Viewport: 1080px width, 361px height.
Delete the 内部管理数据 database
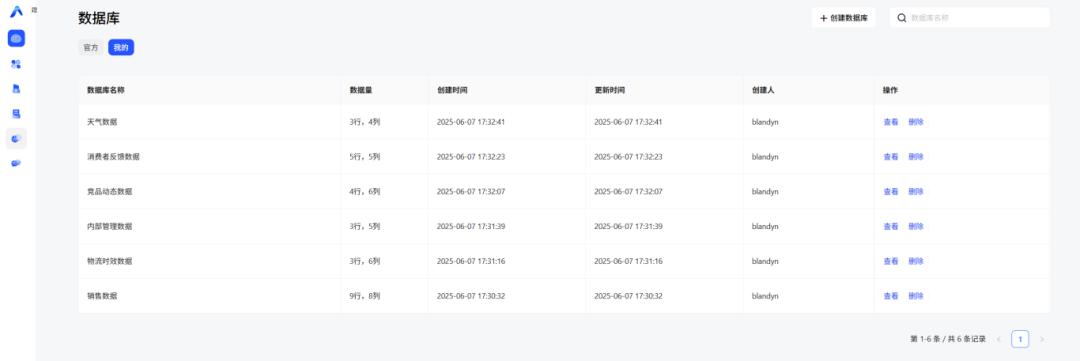pos(915,226)
